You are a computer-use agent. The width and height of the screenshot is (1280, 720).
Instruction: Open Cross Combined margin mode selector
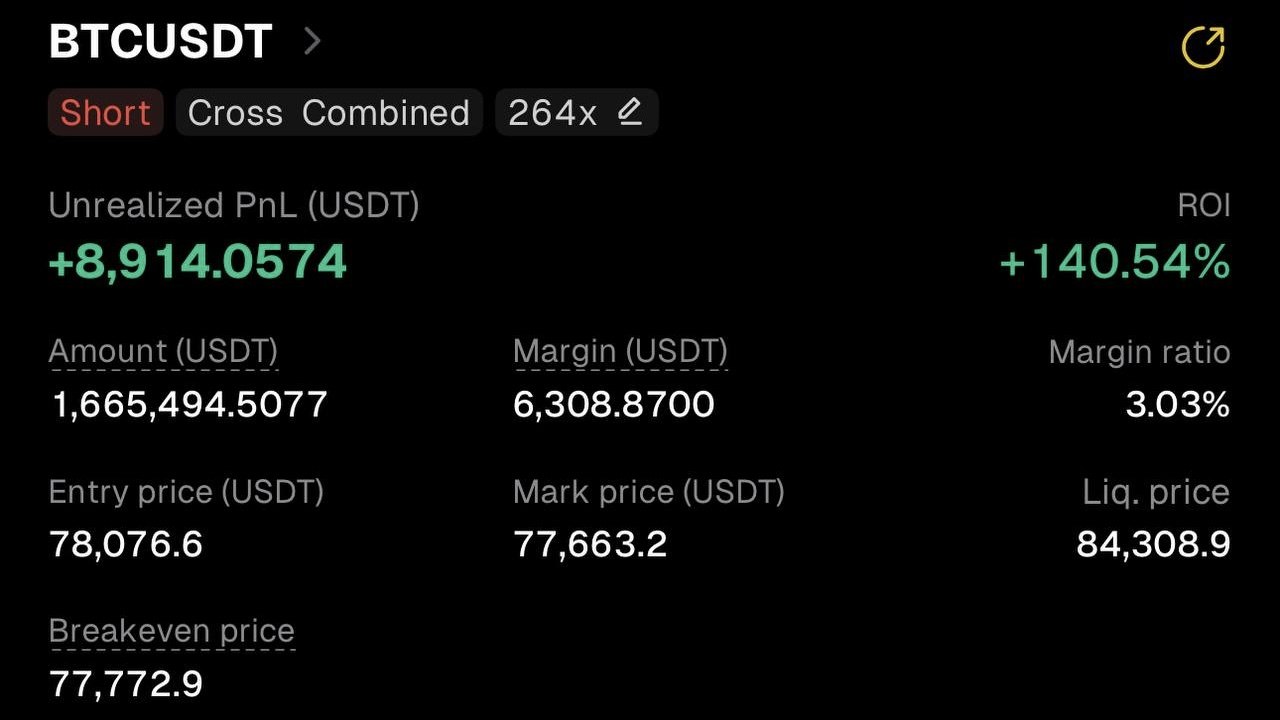click(x=329, y=112)
